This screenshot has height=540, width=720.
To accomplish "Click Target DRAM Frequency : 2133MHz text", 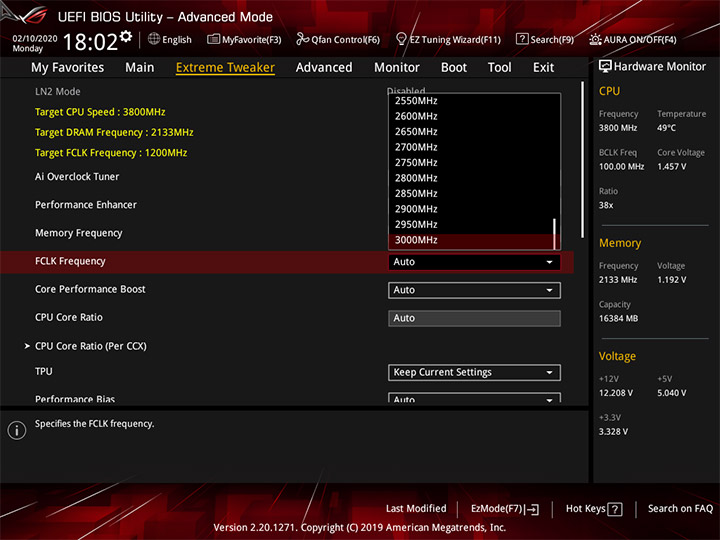I will tap(114, 132).
